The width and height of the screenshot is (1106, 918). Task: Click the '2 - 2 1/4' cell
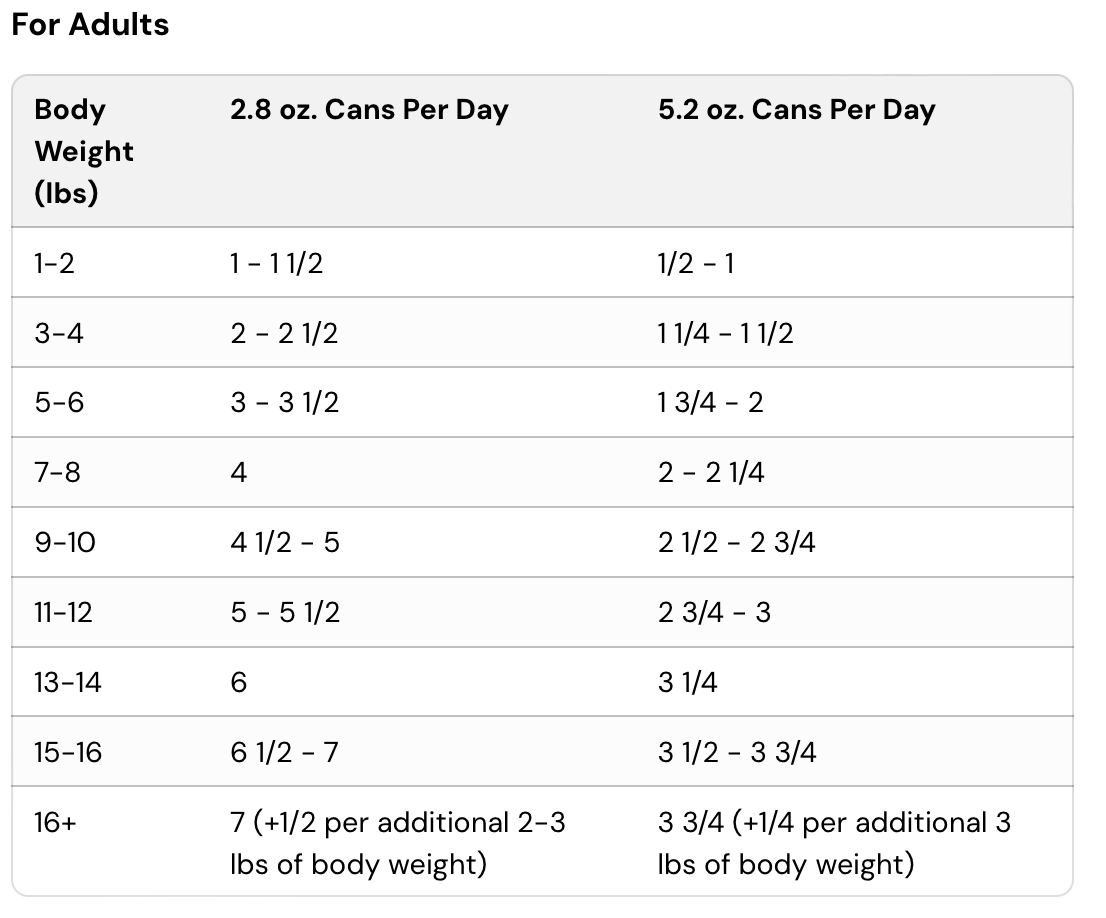click(711, 472)
